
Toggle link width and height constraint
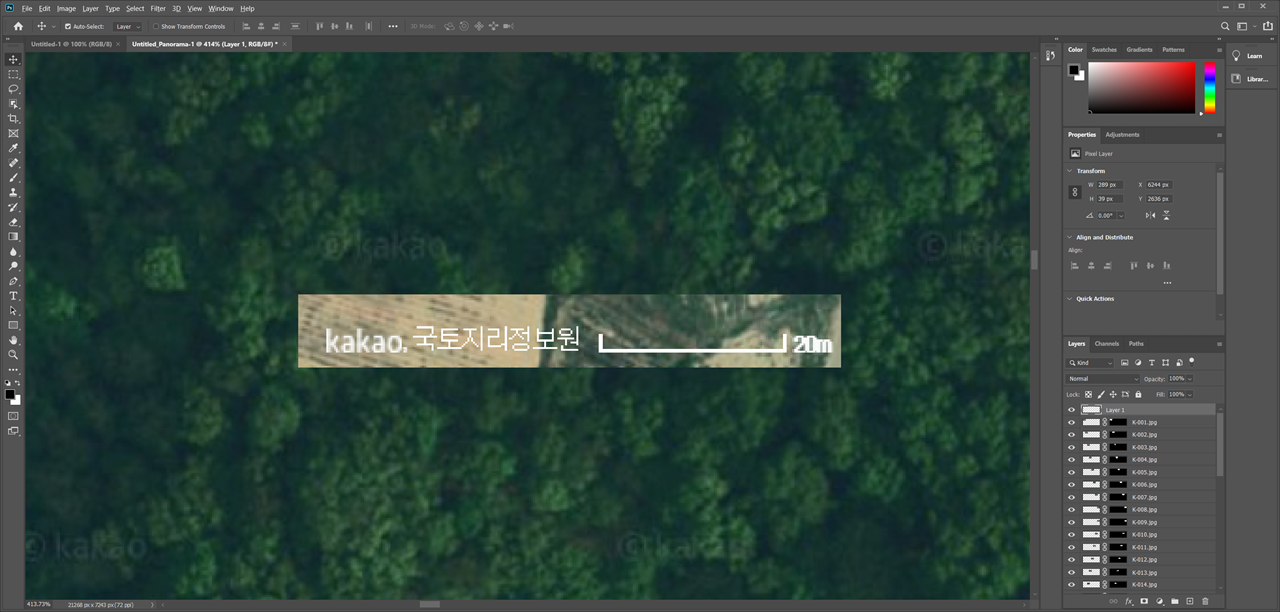pos(1075,192)
